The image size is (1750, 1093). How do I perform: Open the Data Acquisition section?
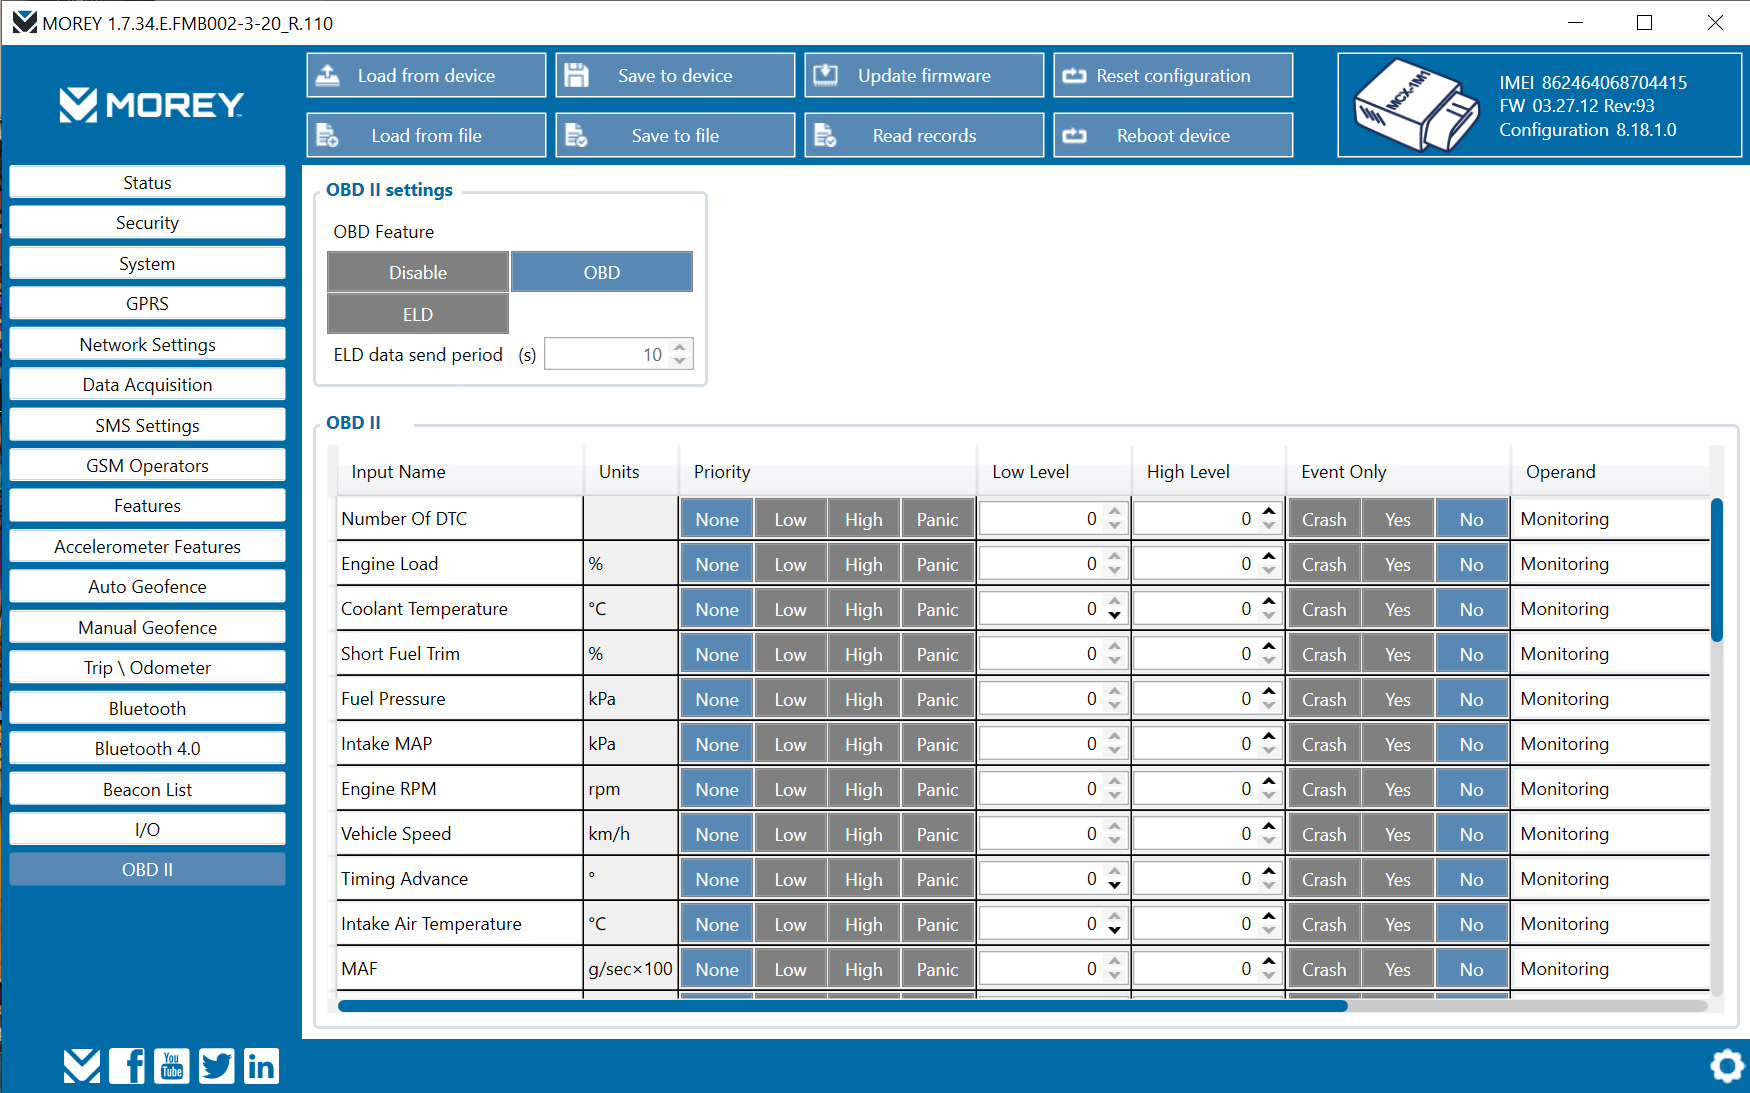pyautogui.click(x=147, y=384)
